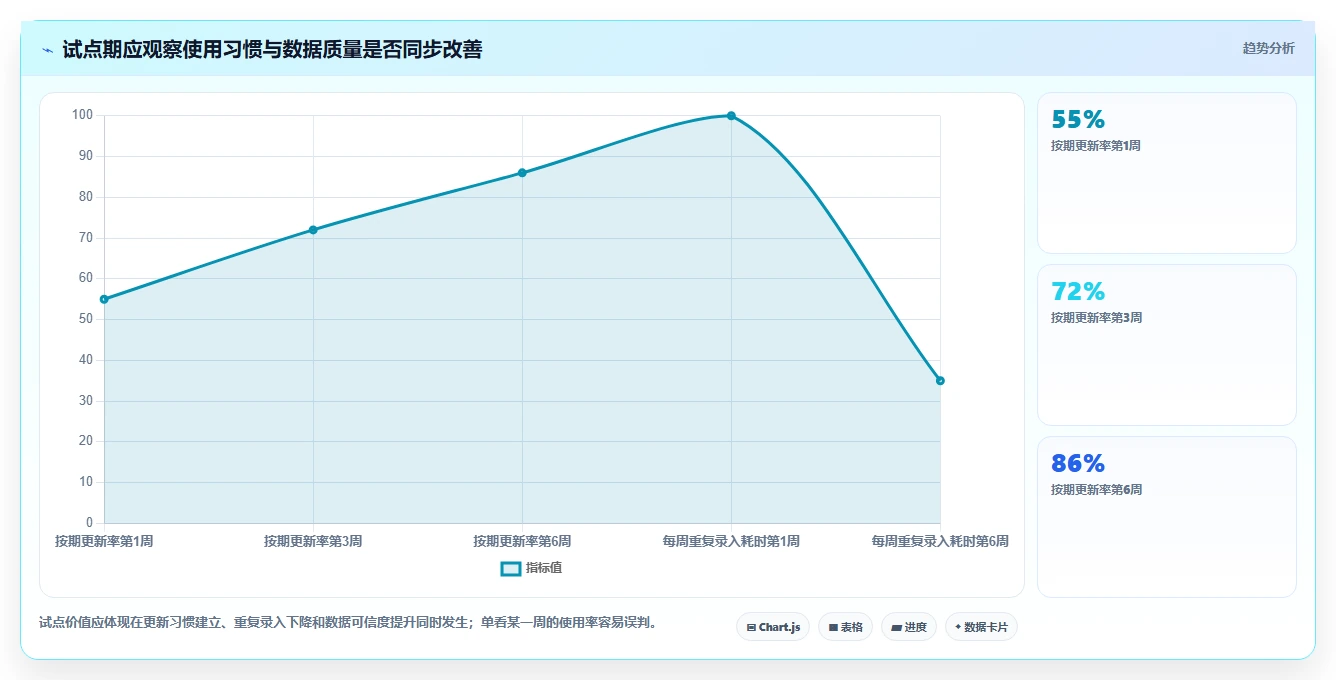Click x-axis label 按期更新率第1周
1336x680 pixels.
104,541
